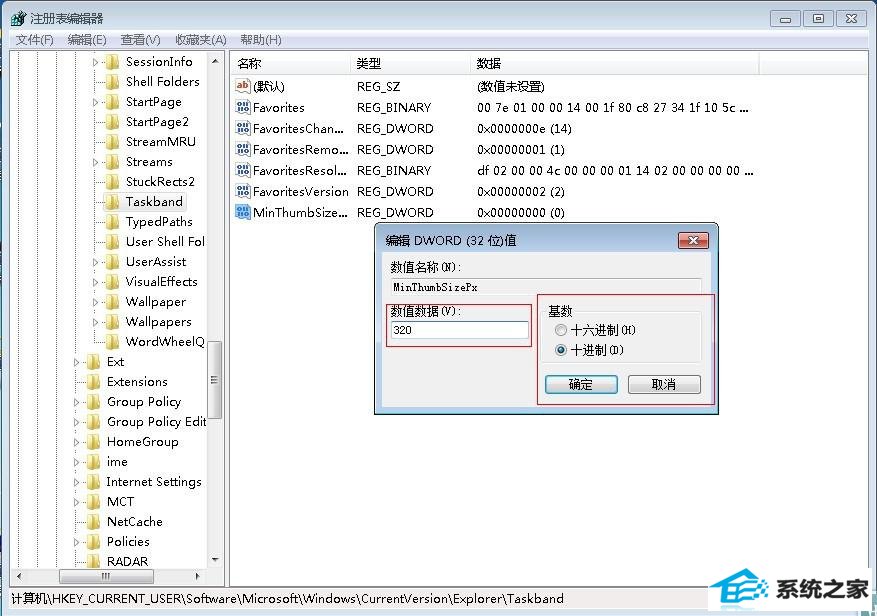Select the StartPage folder icon
877x616 pixels.
coord(112,102)
